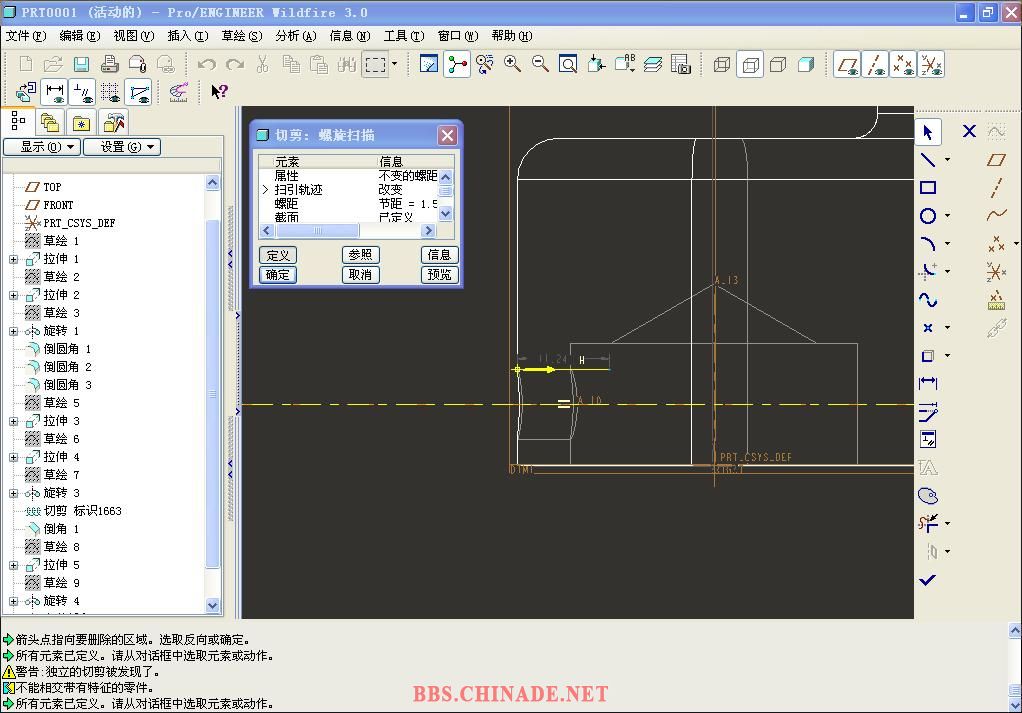Click the print icon in toolbar
This screenshot has width=1022, height=713.
110,65
